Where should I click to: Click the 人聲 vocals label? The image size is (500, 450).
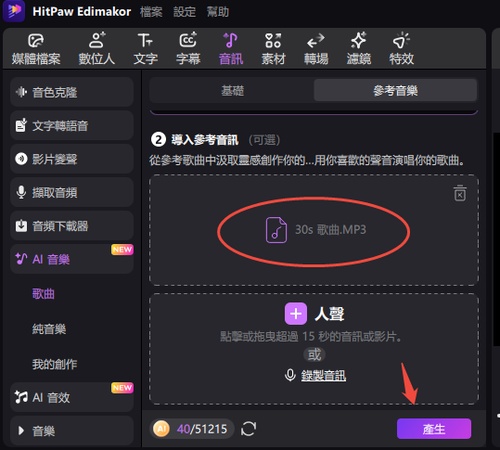tap(329, 314)
